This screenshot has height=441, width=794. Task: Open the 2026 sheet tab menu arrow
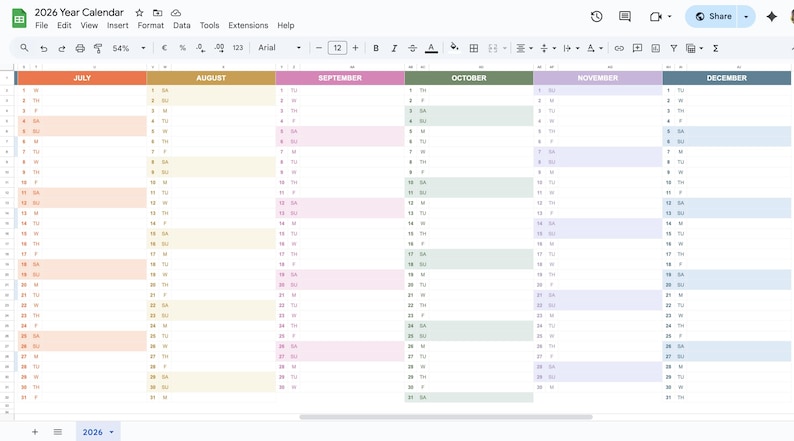pyautogui.click(x=112, y=432)
